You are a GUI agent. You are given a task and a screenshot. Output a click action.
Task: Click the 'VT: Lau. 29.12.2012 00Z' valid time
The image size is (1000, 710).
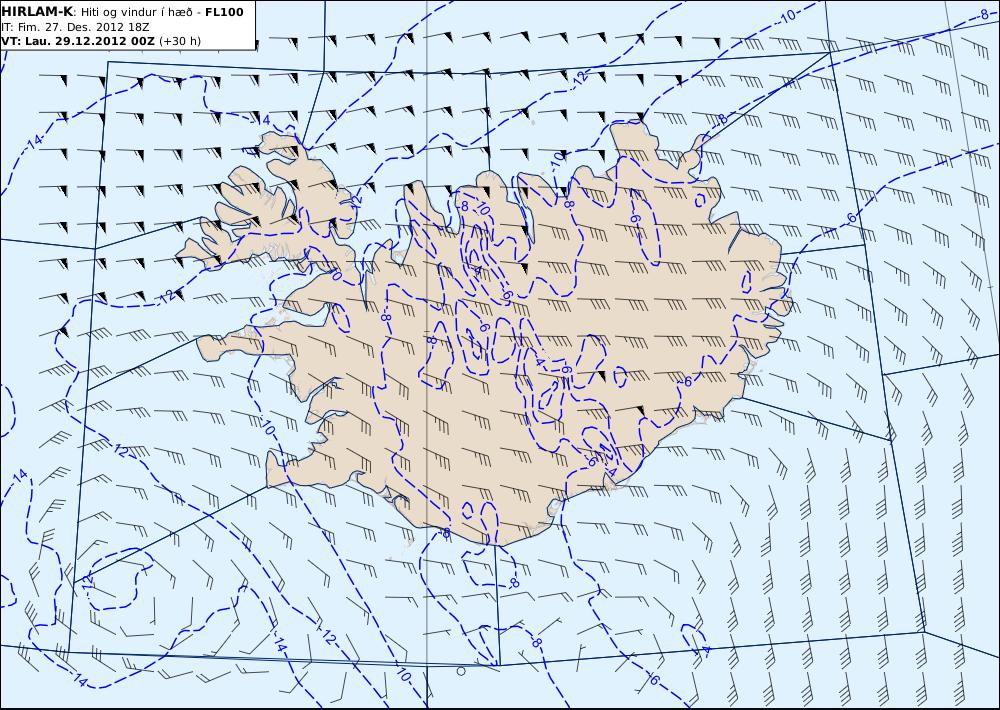(x=78, y=41)
